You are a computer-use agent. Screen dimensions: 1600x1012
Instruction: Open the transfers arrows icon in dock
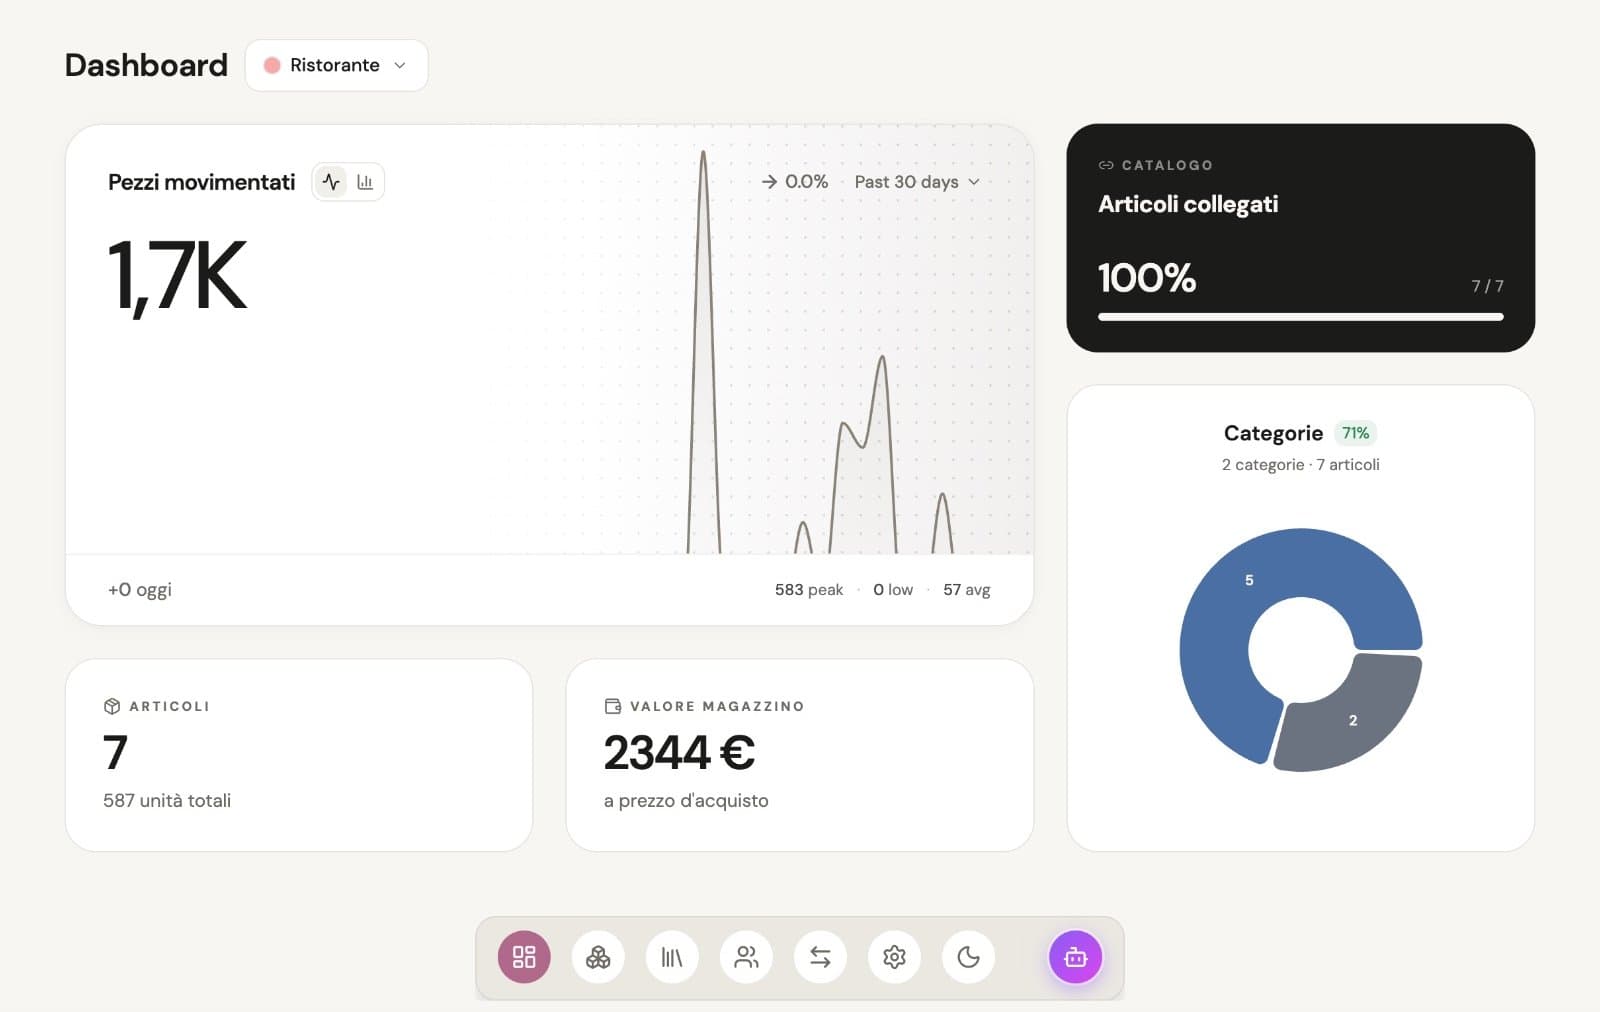pyautogui.click(x=820, y=957)
